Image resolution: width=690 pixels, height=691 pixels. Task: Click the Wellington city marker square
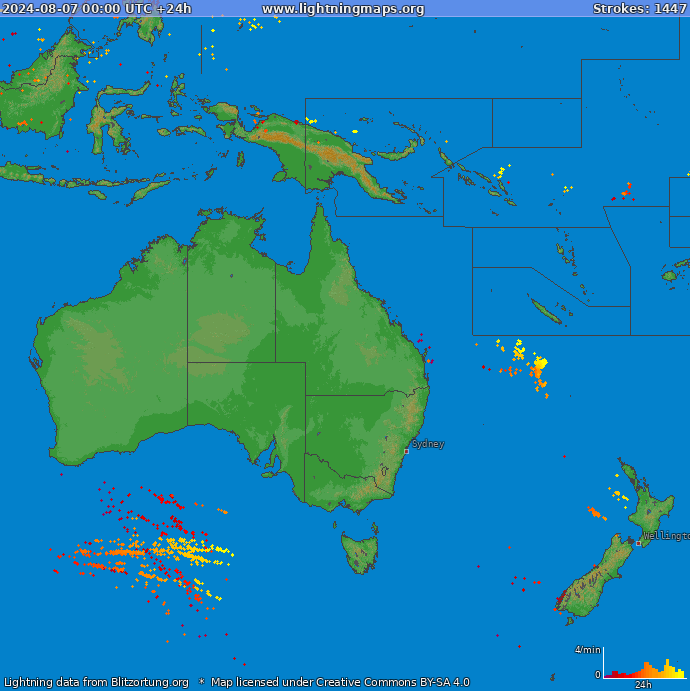(x=639, y=543)
